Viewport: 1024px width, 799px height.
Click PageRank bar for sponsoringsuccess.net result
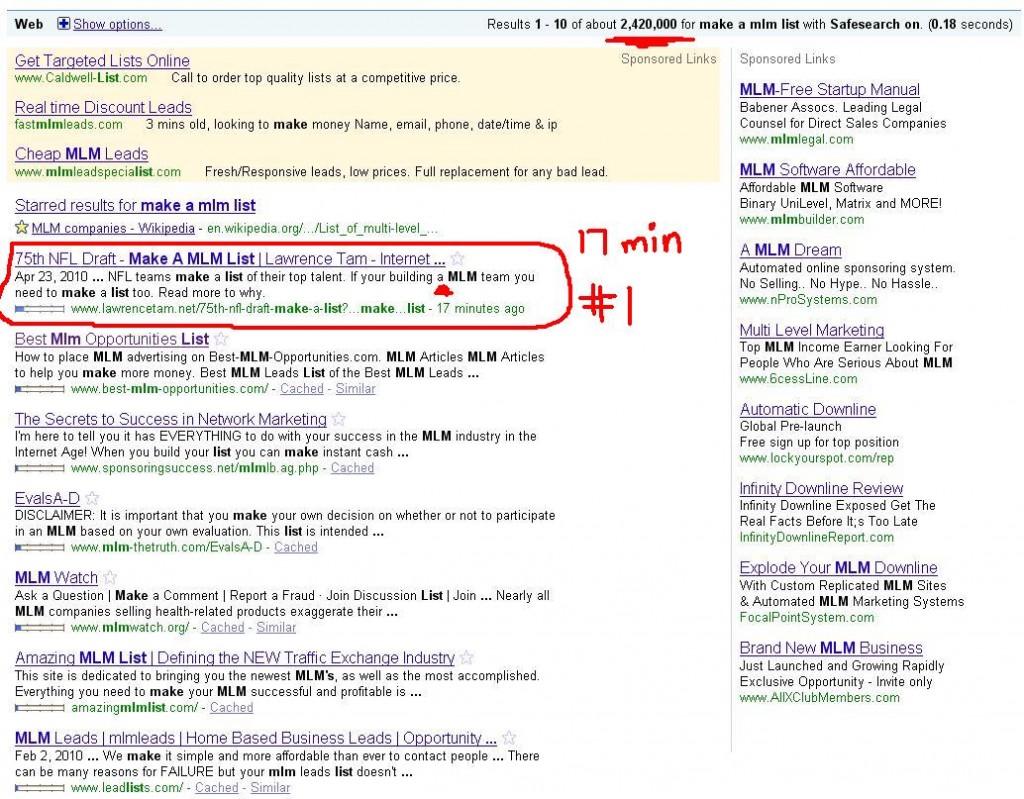coord(39,468)
